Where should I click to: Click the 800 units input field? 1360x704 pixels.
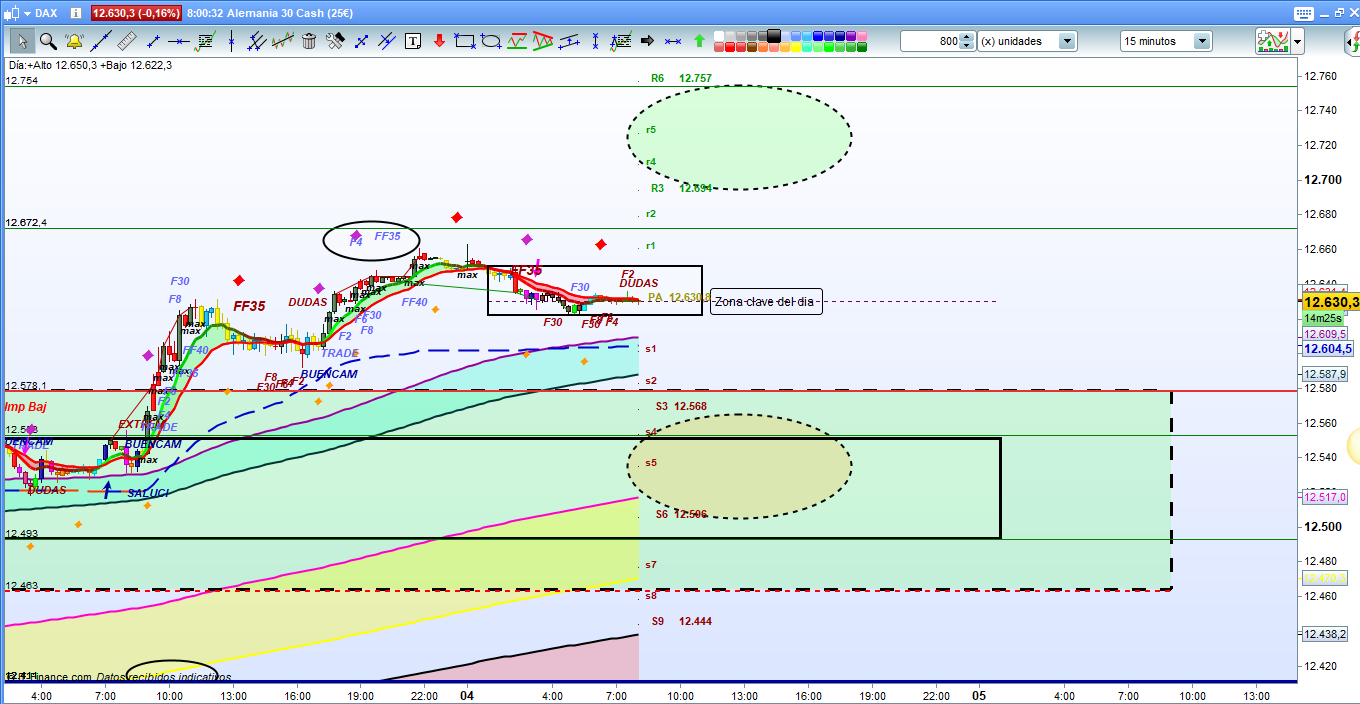pyautogui.click(x=929, y=41)
